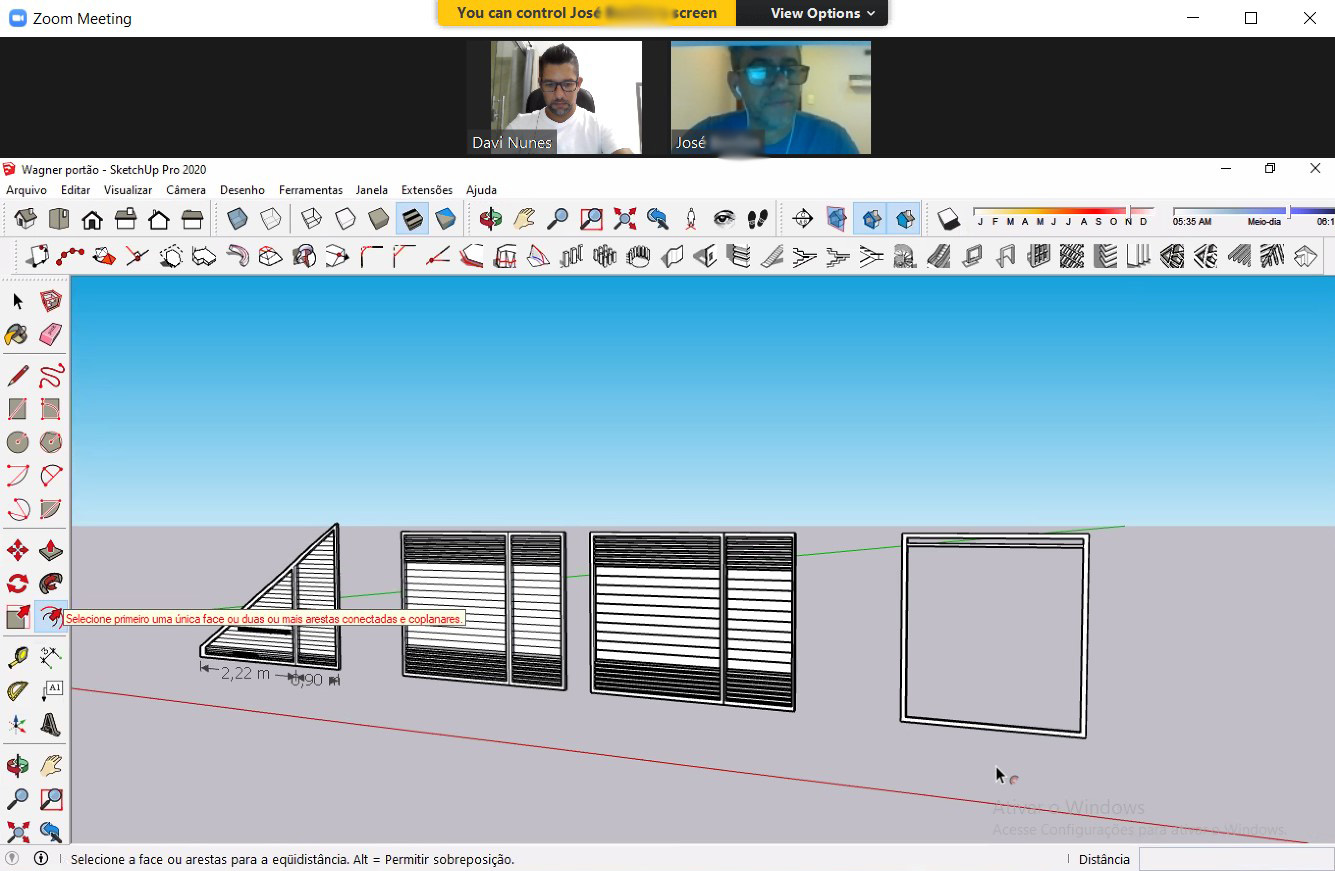Click the geolocation button in the status bar
The width and height of the screenshot is (1335, 871).
[10, 858]
